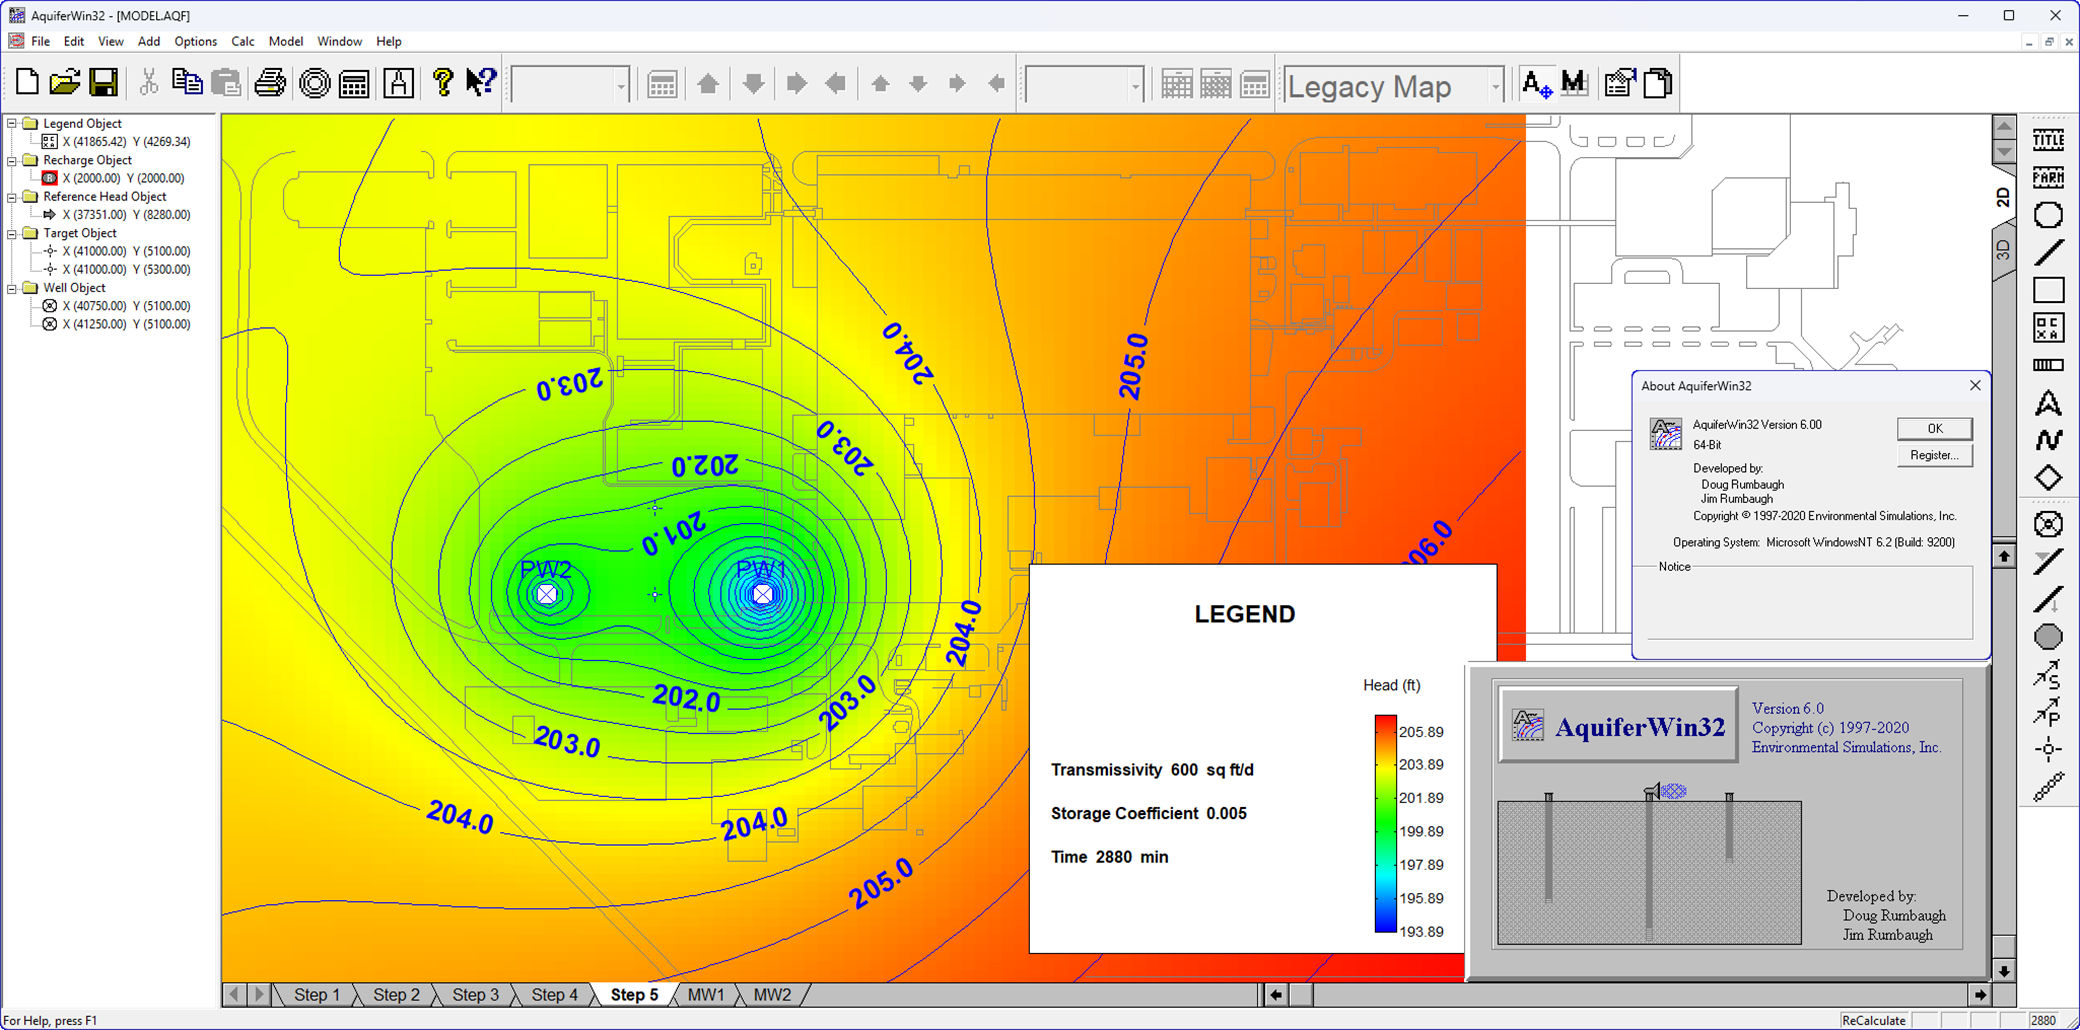Select the TITLE object tool
This screenshot has height=1030, width=2080.
(x=2048, y=140)
